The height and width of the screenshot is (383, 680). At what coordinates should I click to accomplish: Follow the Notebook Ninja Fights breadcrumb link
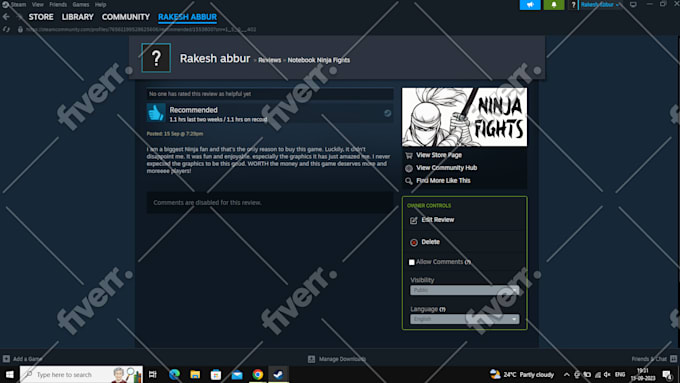click(x=319, y=60)
